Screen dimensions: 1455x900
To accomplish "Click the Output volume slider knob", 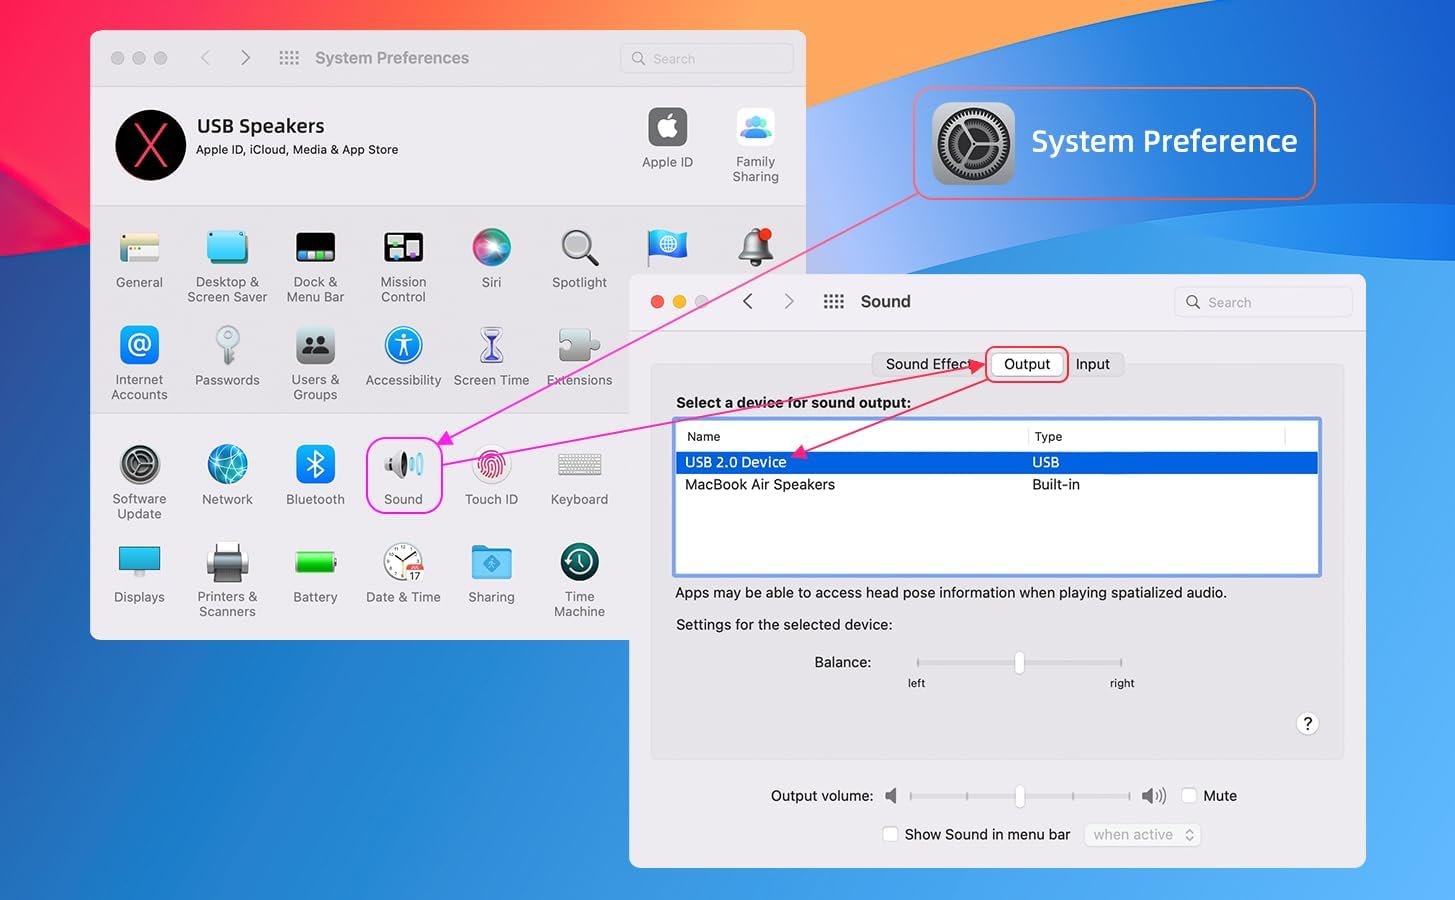I will 1019,796.
